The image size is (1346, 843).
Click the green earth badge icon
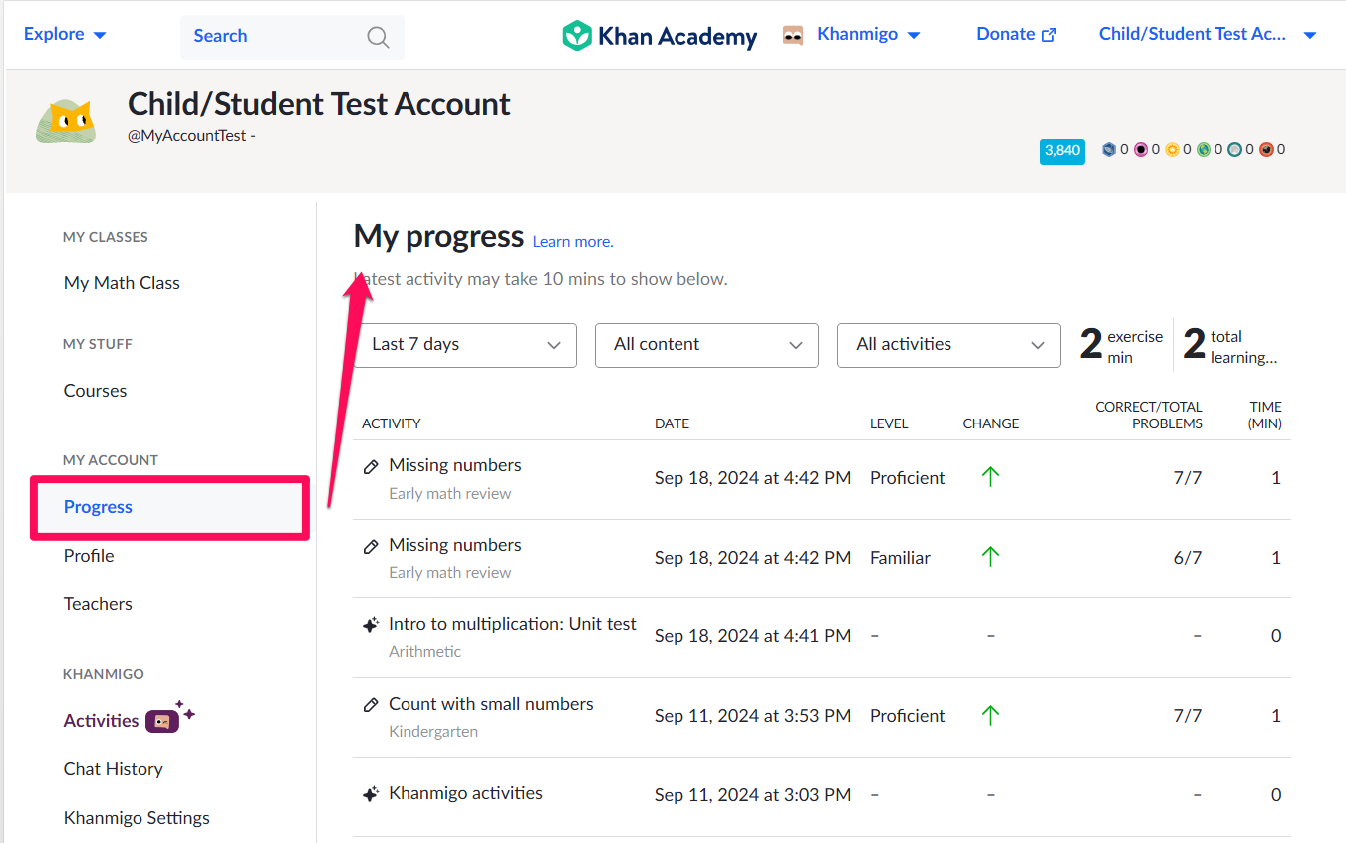(1204, 150)
